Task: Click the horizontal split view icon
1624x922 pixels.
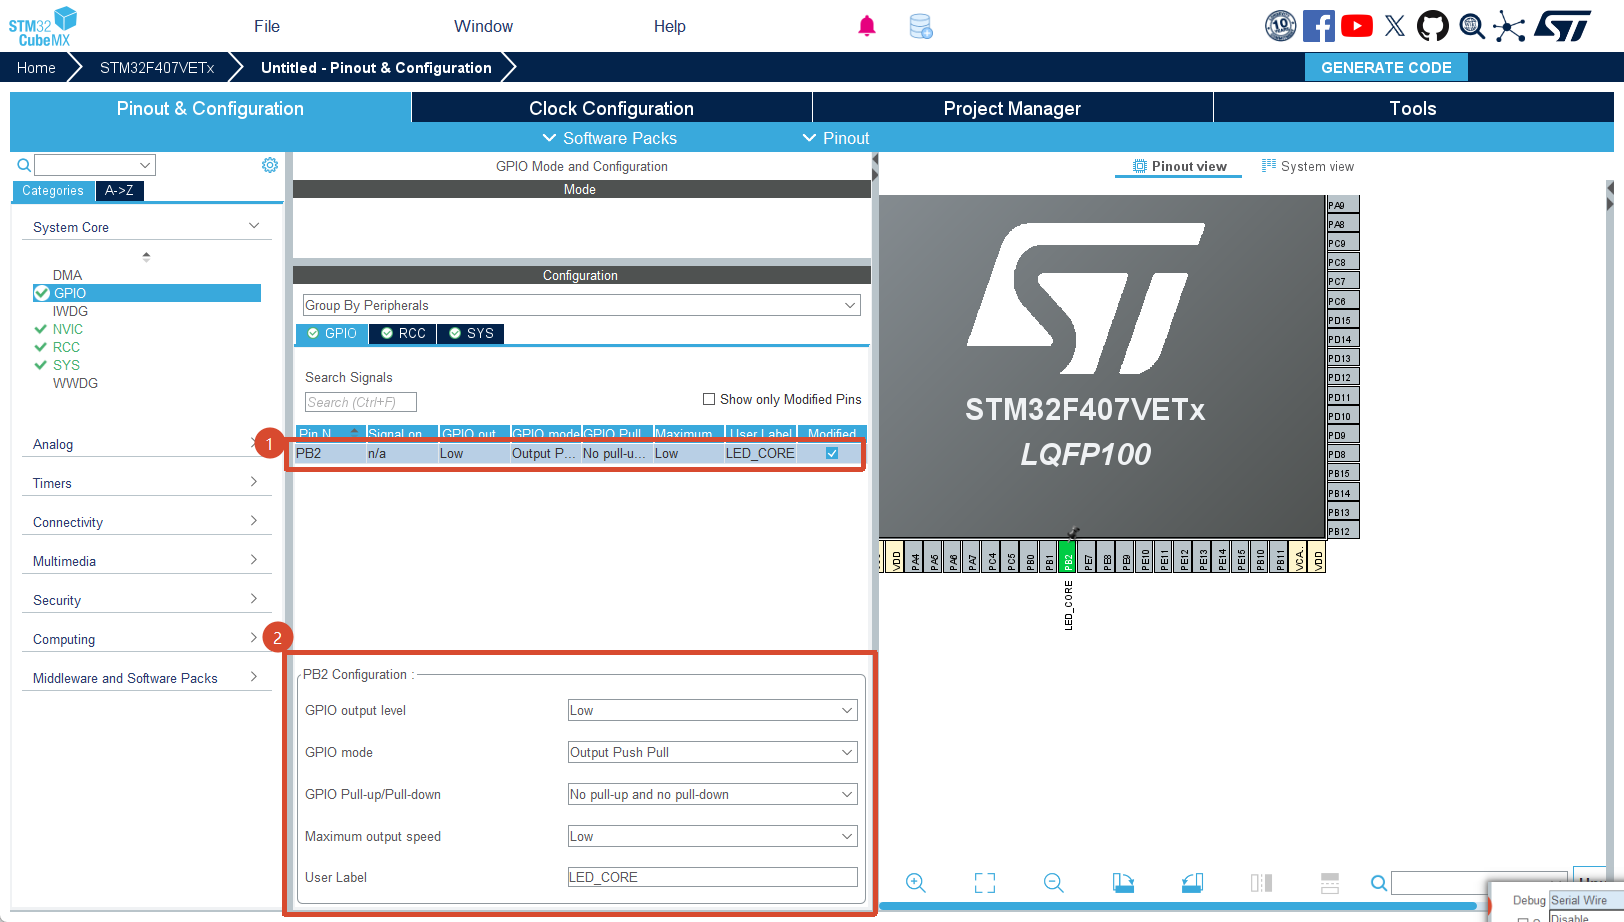Action: 1330,883
